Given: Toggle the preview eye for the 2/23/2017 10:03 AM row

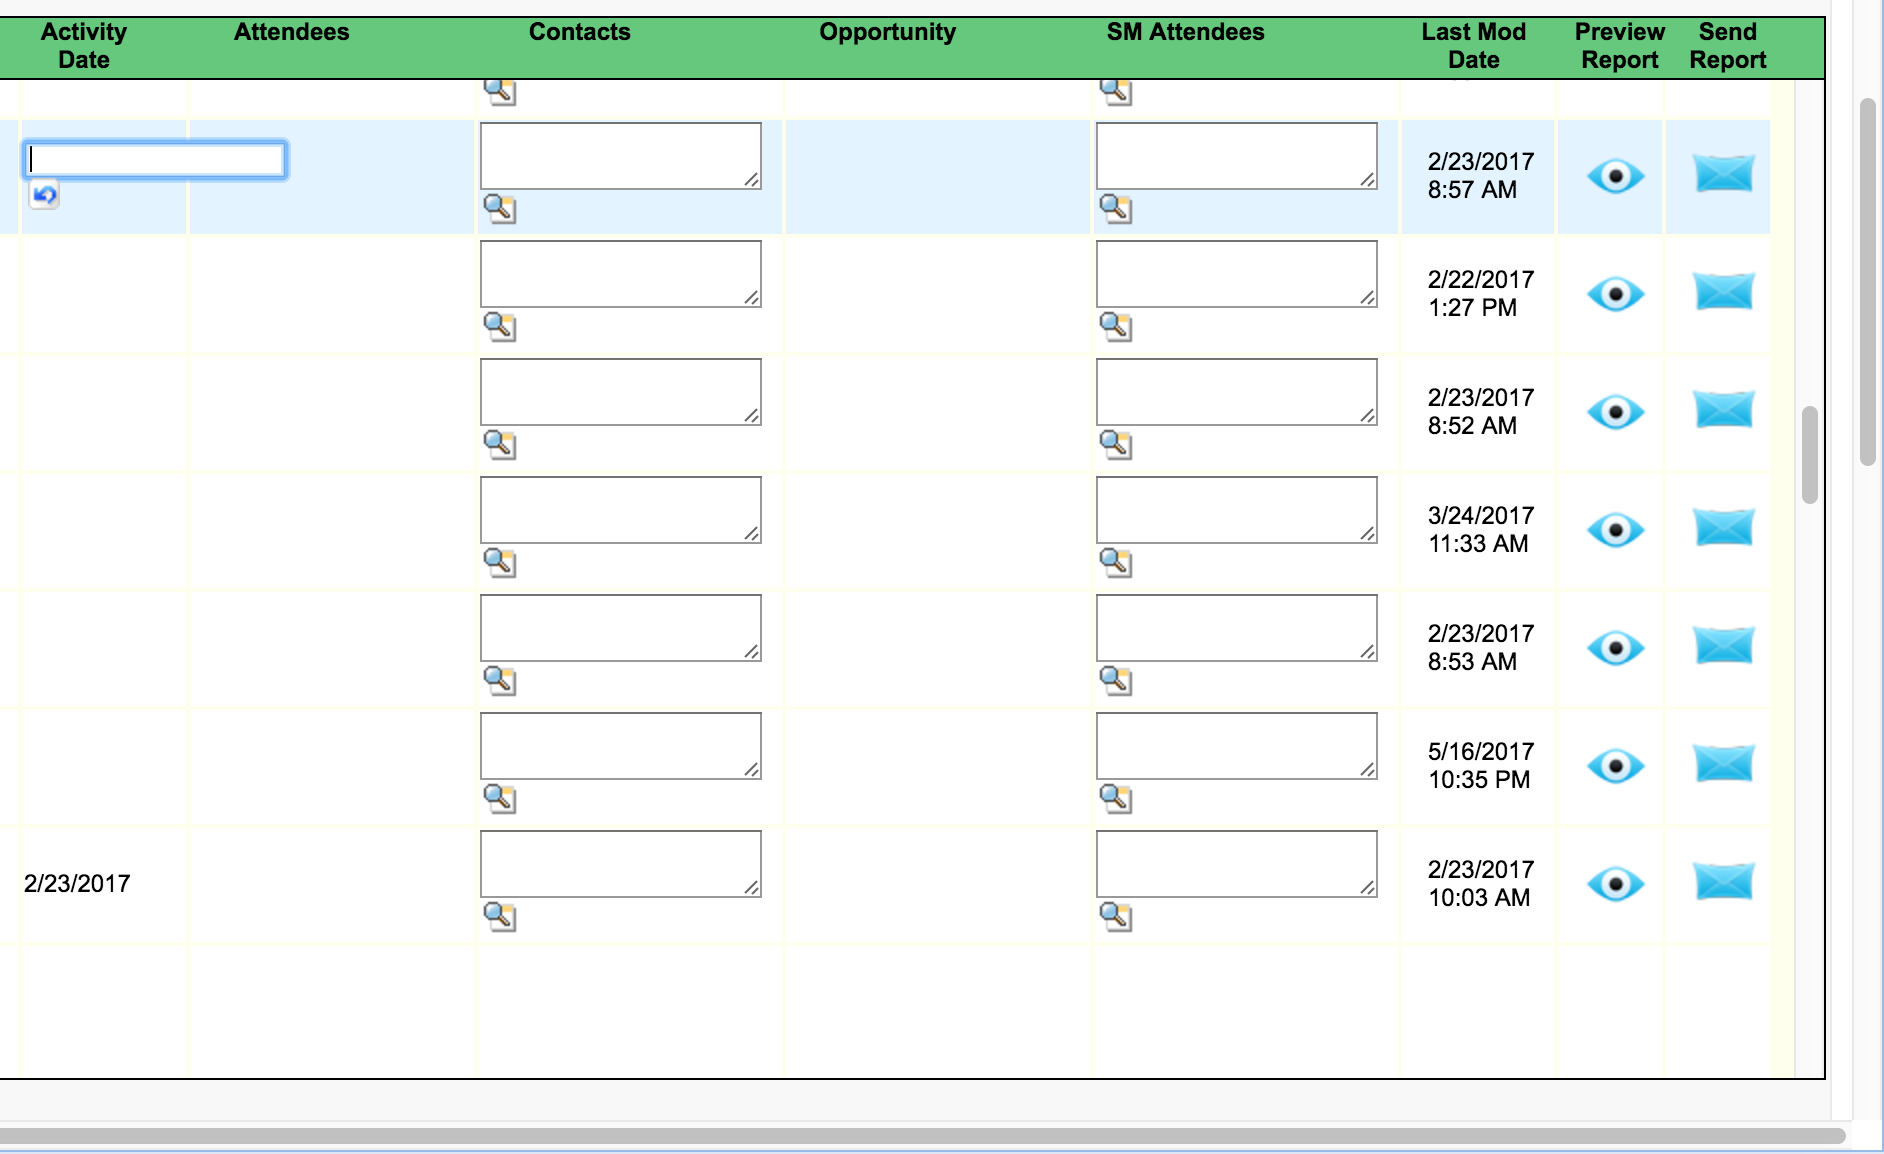Looking at the screenshot, I should pos(1615,884).
